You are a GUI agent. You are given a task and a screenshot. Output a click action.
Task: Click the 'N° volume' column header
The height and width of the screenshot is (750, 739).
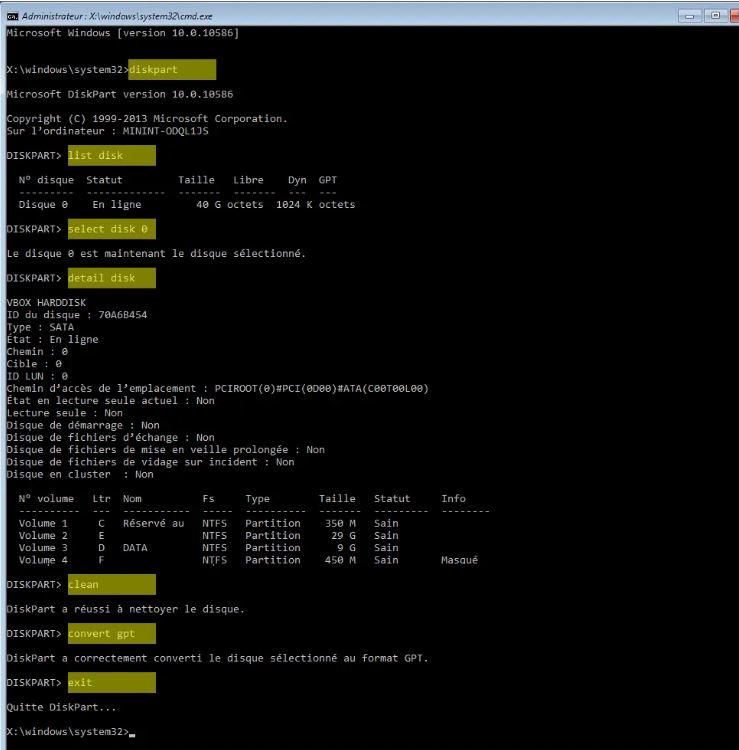[x=46, y=499]
